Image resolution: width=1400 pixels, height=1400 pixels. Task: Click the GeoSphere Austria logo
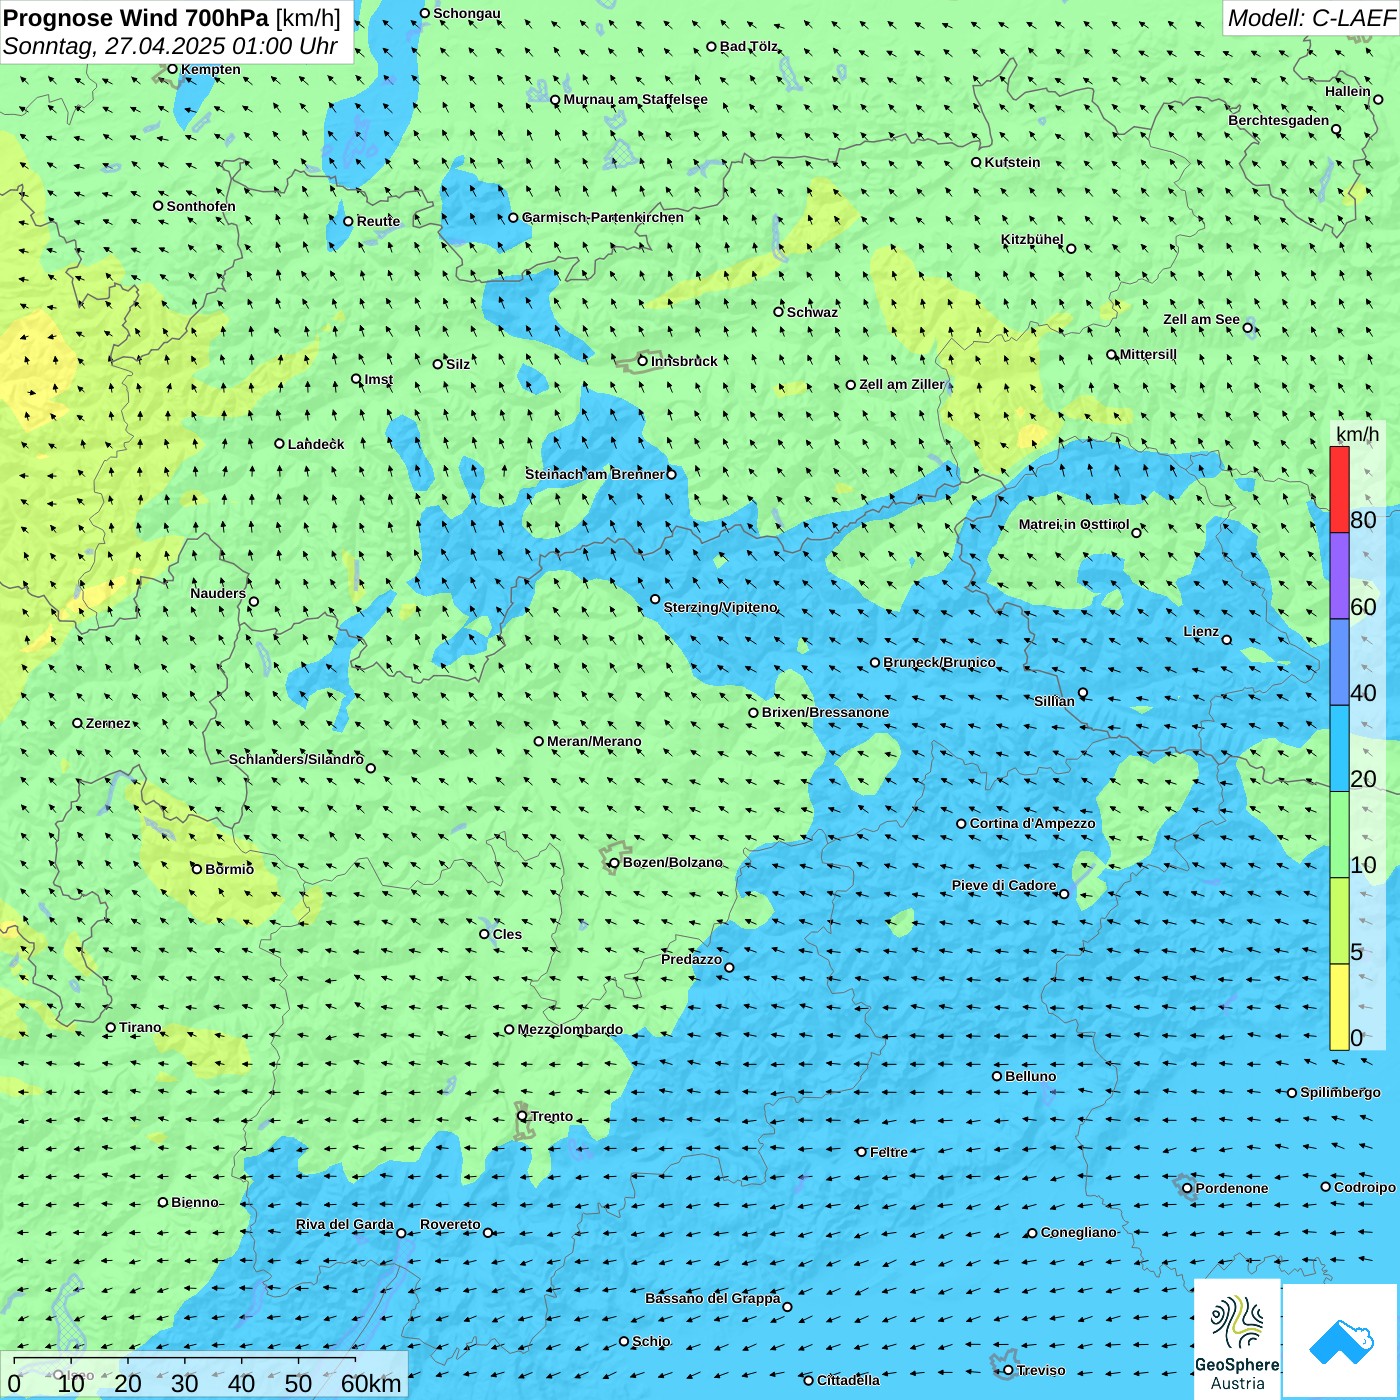click(x=1237, y=1338)
